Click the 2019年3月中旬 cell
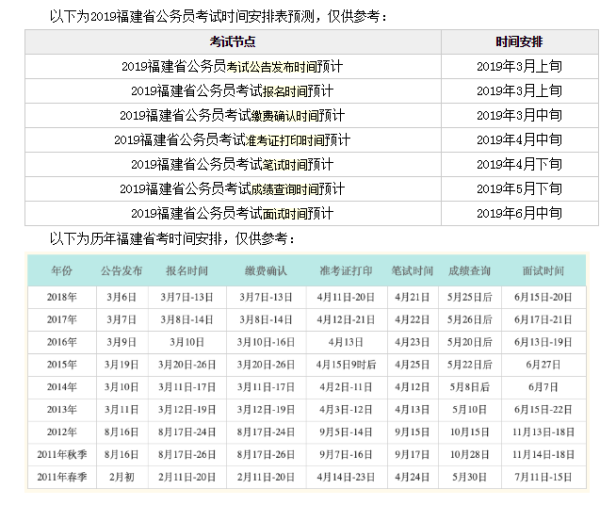This screenshot has height=505, width=600. tap(519, 116)
